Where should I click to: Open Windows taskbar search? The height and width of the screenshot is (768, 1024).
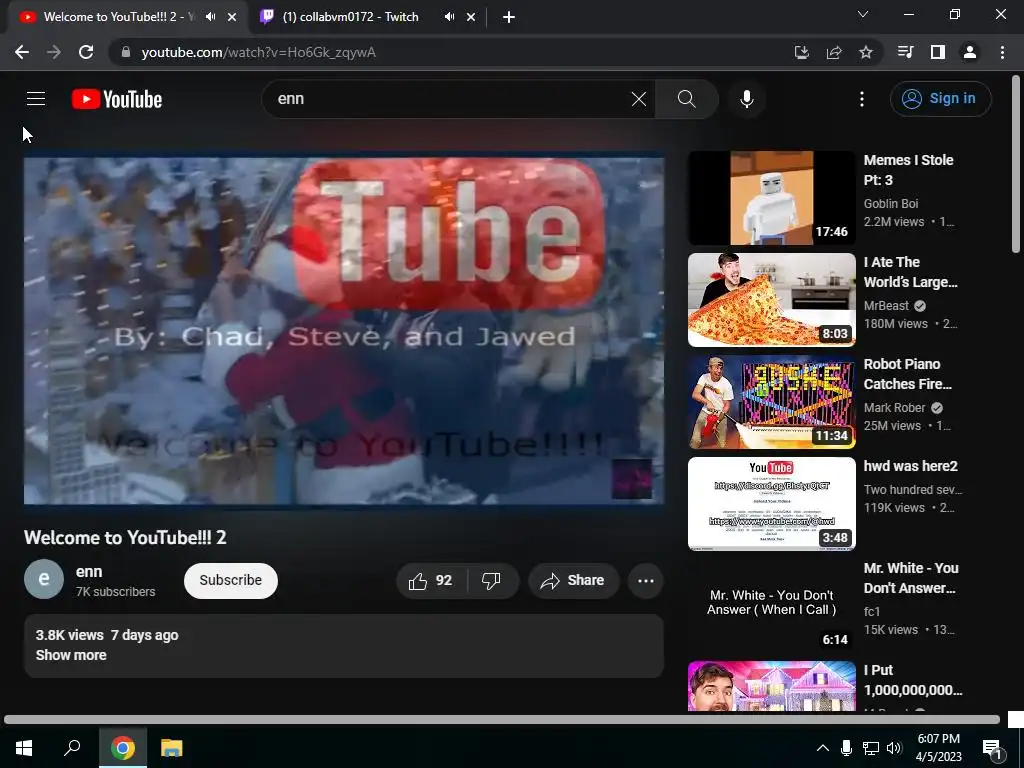pyautogui.click(x=72, y=748)
